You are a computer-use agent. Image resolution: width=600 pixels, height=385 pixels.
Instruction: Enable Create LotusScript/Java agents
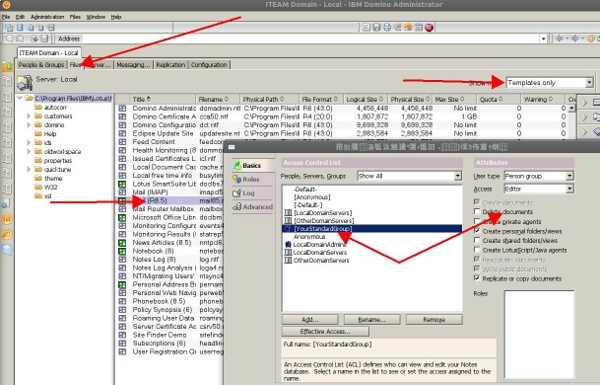(x=477, y=250)
